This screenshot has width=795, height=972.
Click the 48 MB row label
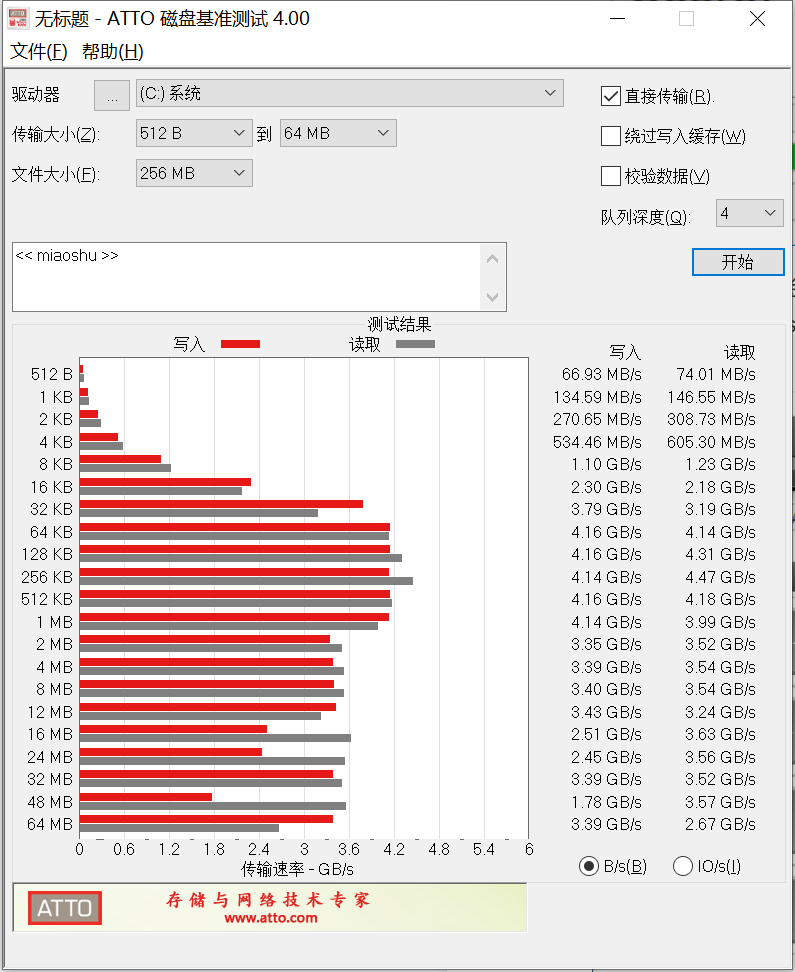coord(50,802)
